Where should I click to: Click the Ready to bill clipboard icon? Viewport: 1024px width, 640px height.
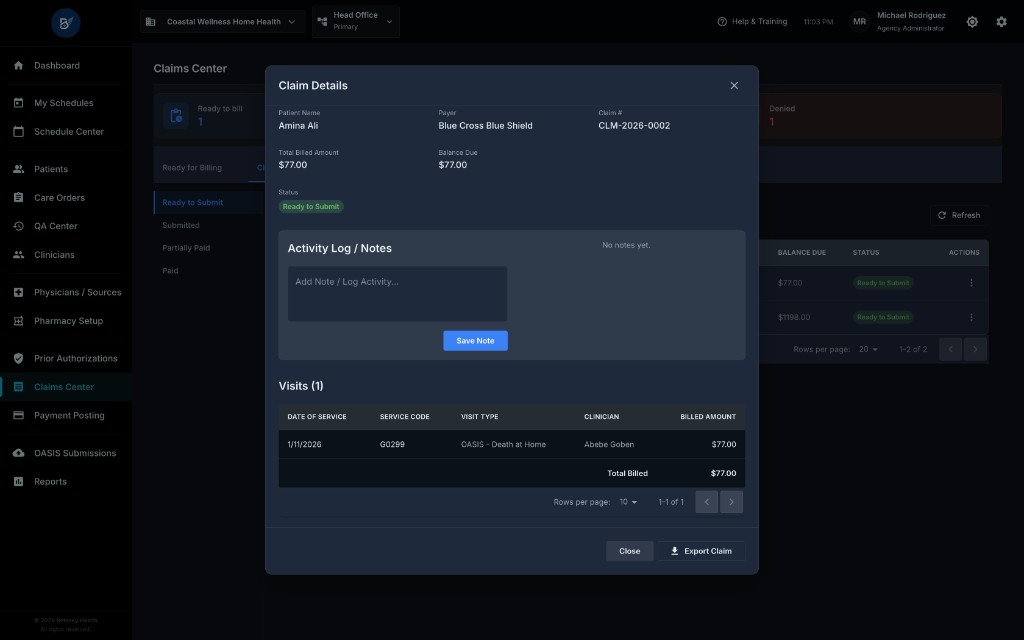point(176,116)
